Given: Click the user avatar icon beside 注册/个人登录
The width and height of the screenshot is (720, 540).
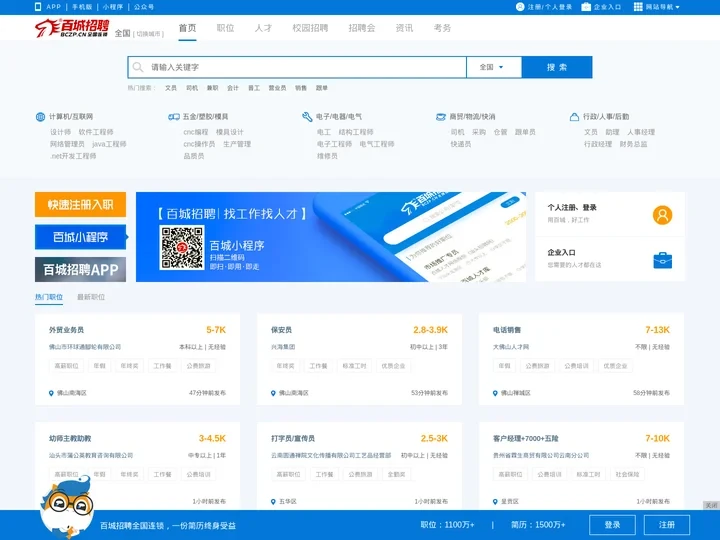Looking at the screenshot, I should click(520, 7).
